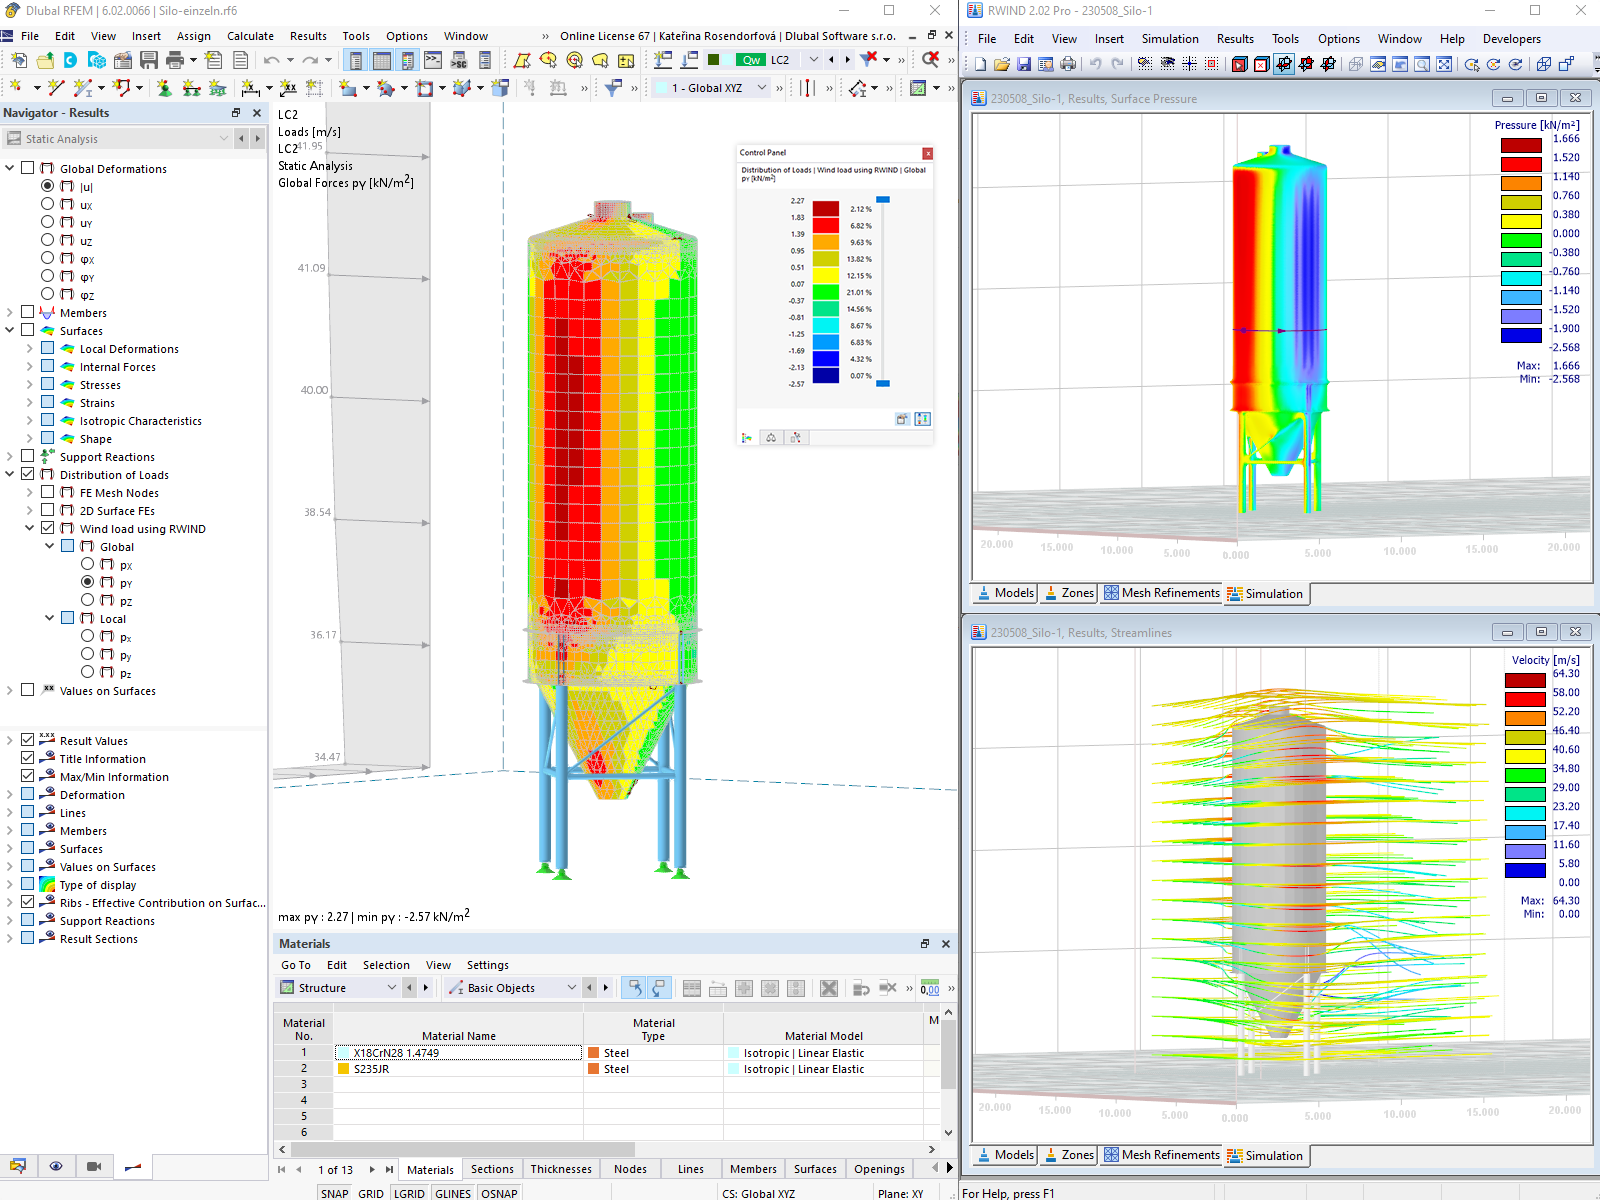
Task: Switch to the Thicknesses table tab
Action: [561, 1168]
